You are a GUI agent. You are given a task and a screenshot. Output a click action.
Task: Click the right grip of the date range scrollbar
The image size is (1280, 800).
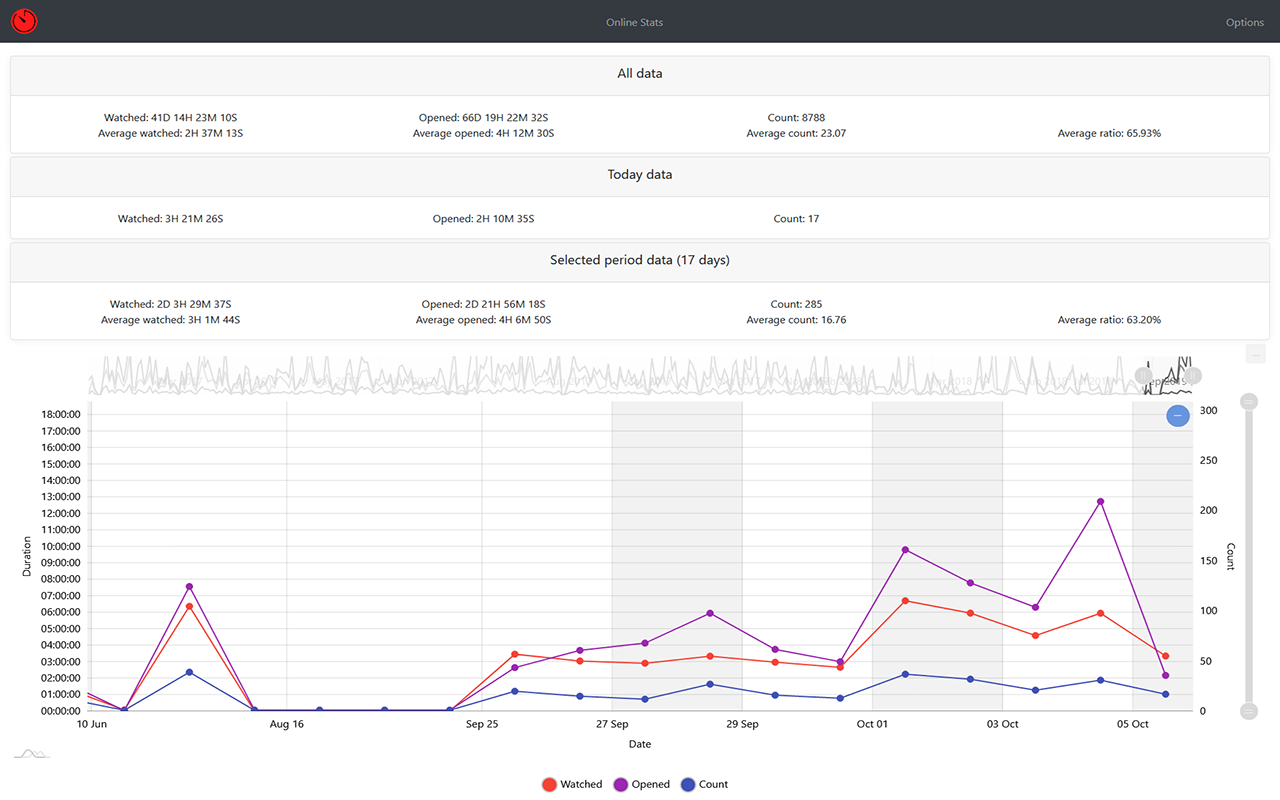(x=1193, y=376)
